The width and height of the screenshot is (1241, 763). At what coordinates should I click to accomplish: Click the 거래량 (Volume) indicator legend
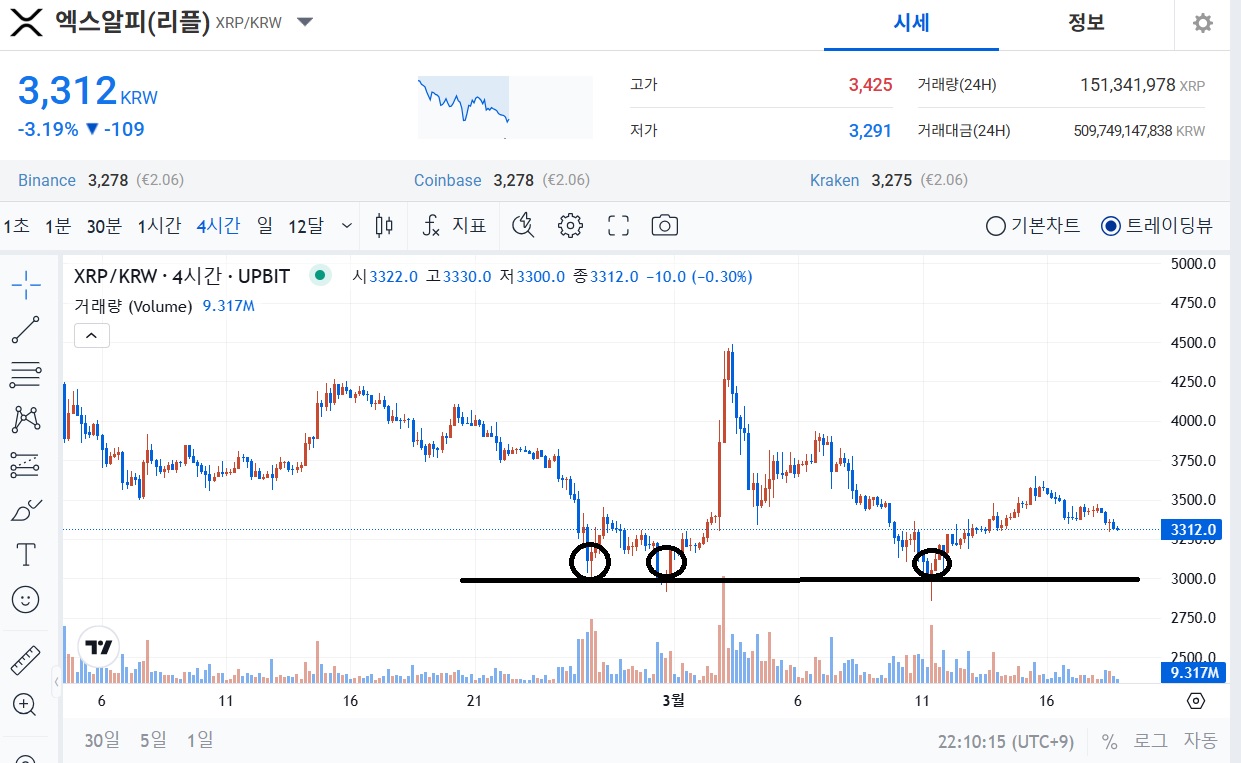click(133, 306)
